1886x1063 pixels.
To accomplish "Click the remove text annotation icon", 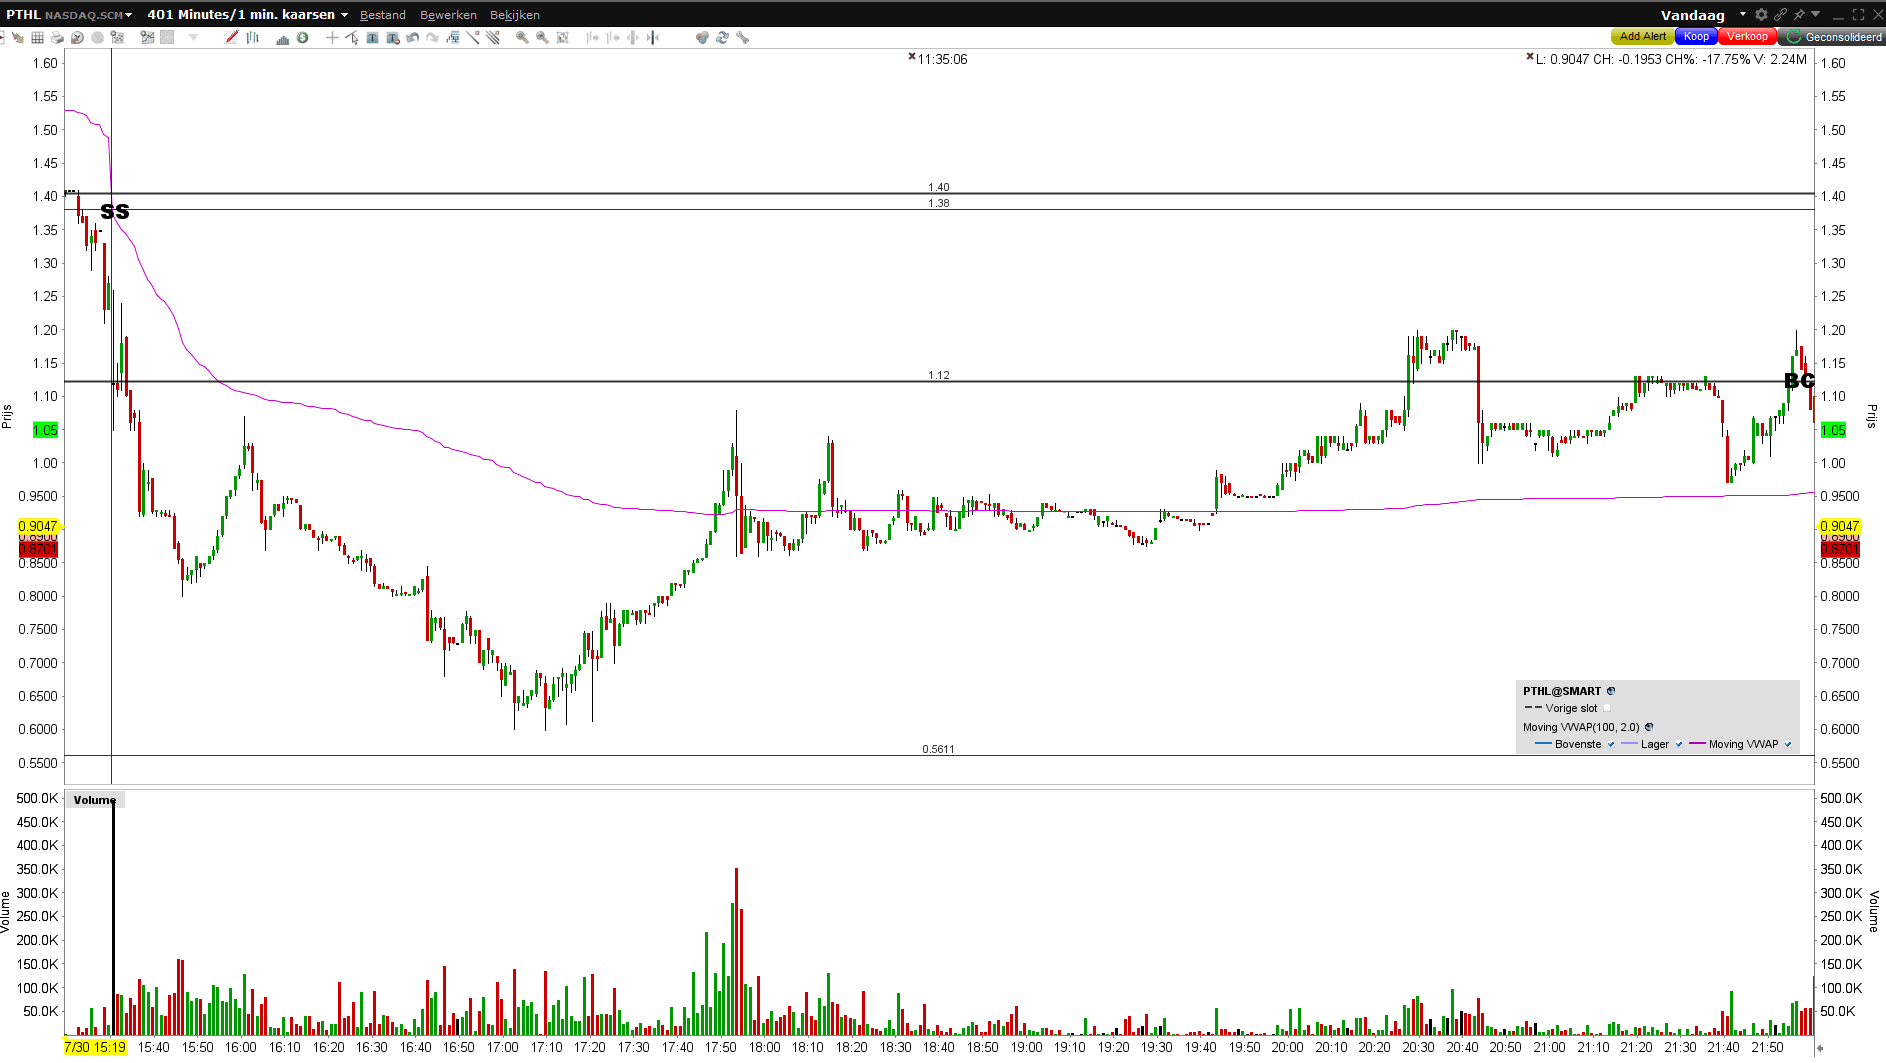I will click(x=393, y=37).
